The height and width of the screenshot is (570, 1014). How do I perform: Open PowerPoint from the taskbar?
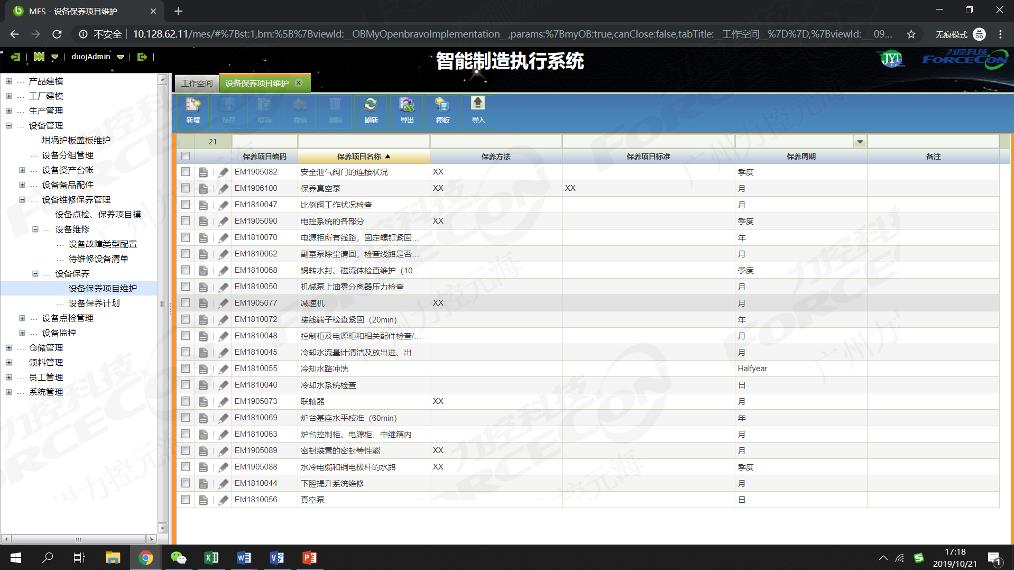coord(309,557)
